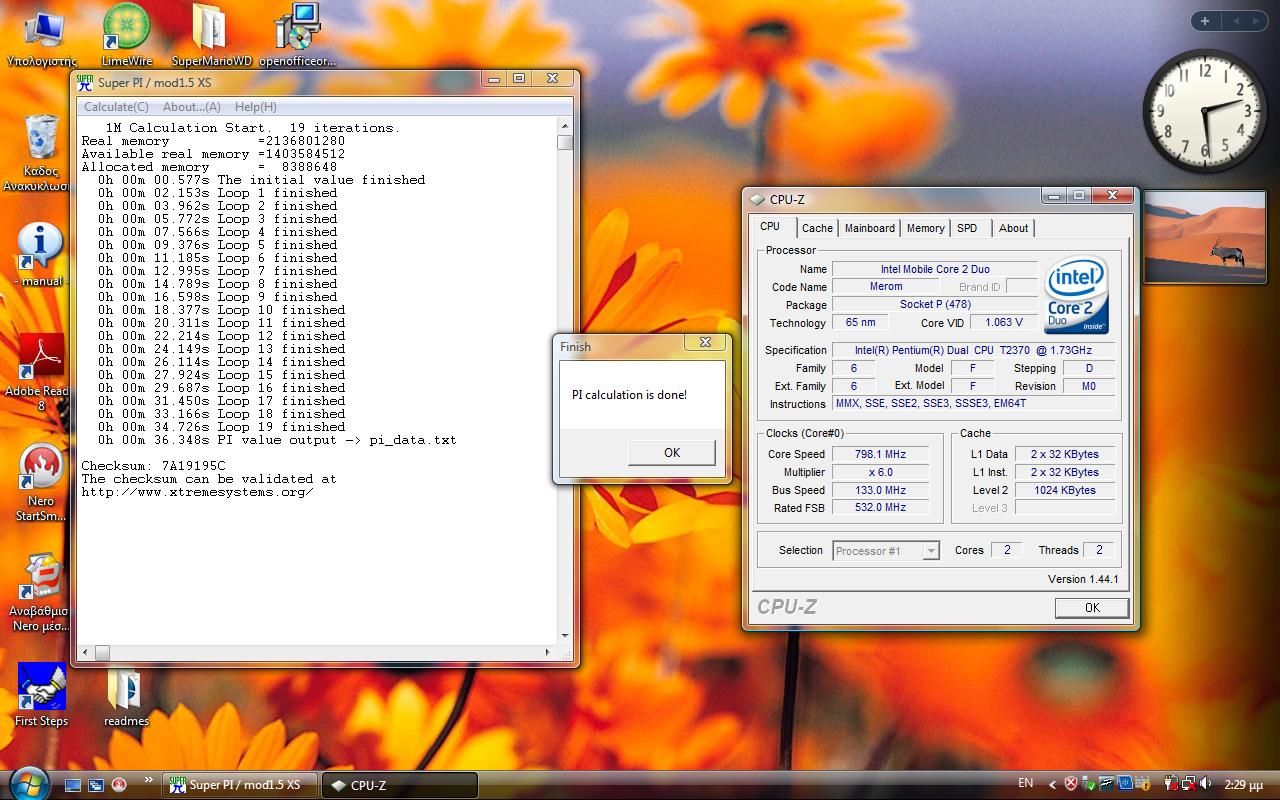
Task: Click Show Desktop quick launch icon
Action: pyautogui.click(x=73, y=785)
